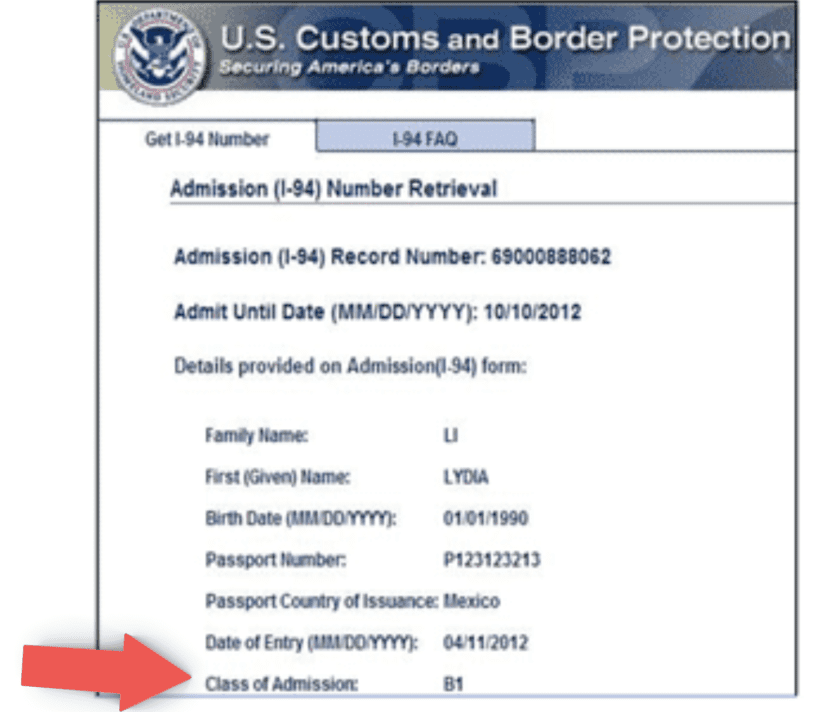Click the Family Name label
This screenshot has height=712, width=828.
(x=256, y=435)
